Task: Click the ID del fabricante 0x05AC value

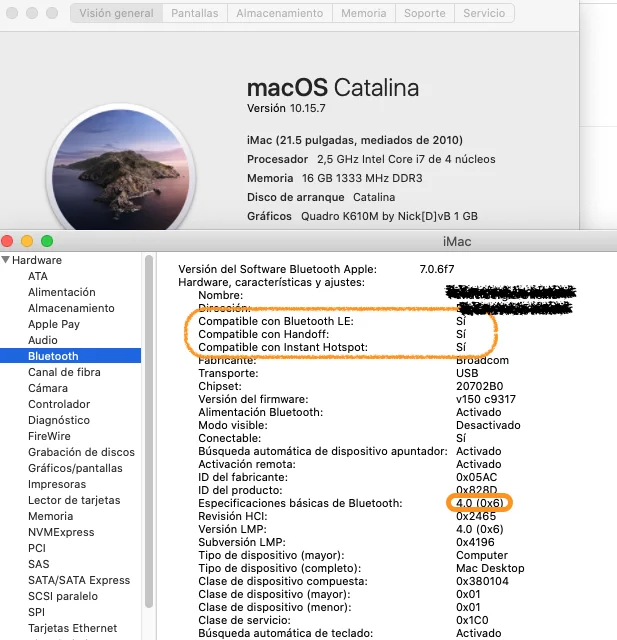Action: (x=476, y=477)
